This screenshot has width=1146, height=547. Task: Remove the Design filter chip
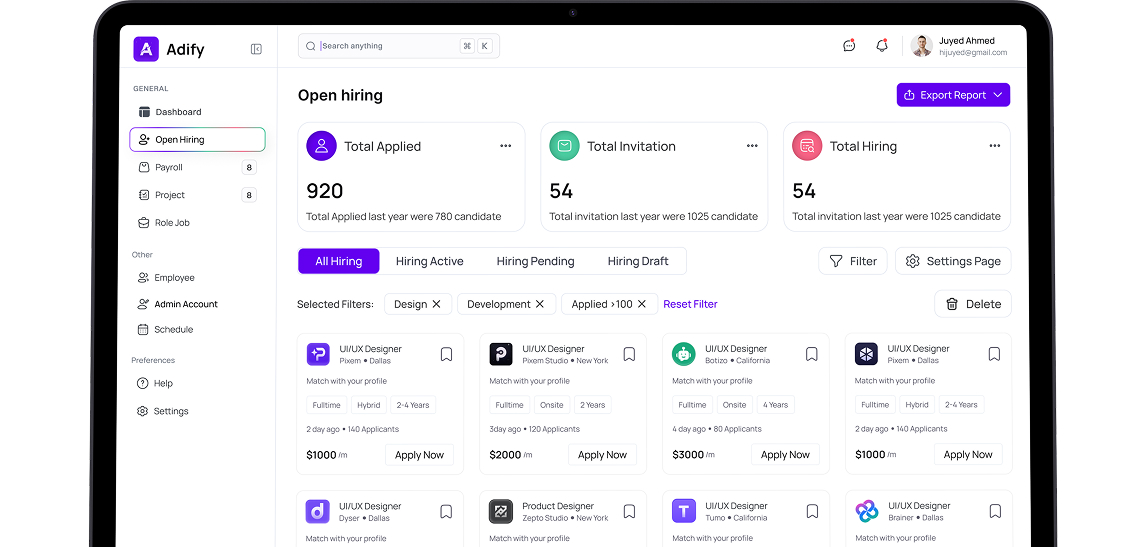tap(436, 304)
